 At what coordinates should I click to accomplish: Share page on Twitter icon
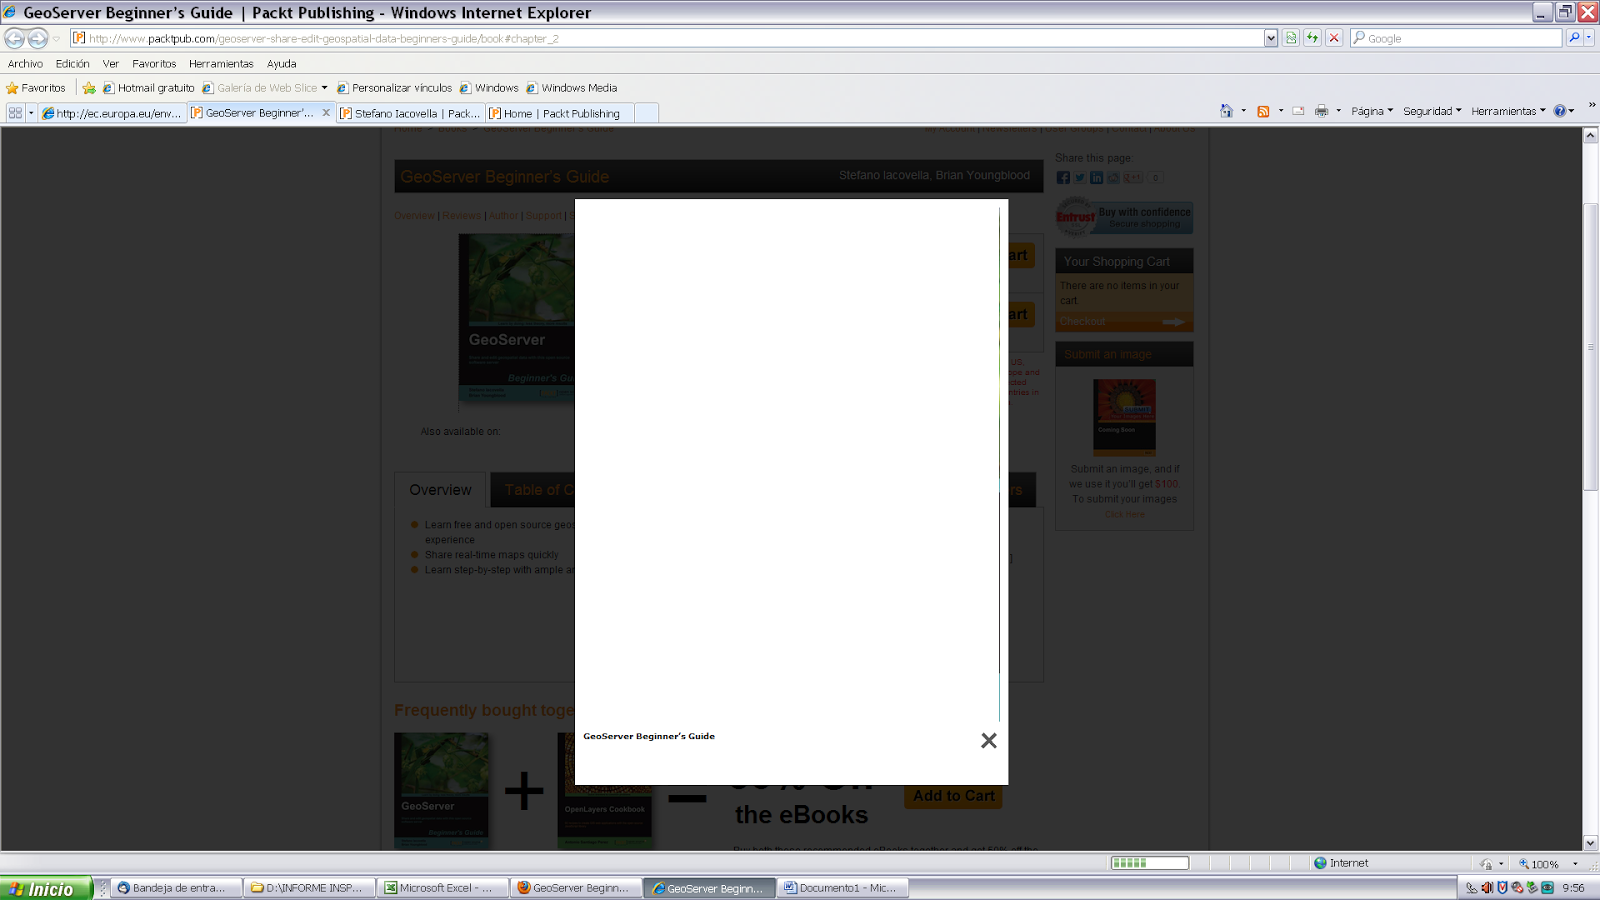click(1080, 177)
